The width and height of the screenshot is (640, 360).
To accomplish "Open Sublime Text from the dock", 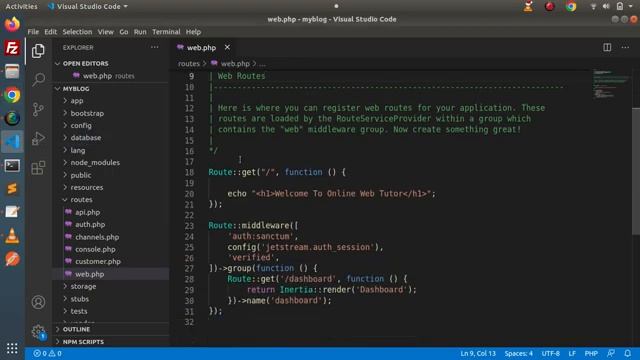I will tap(12, 189).
